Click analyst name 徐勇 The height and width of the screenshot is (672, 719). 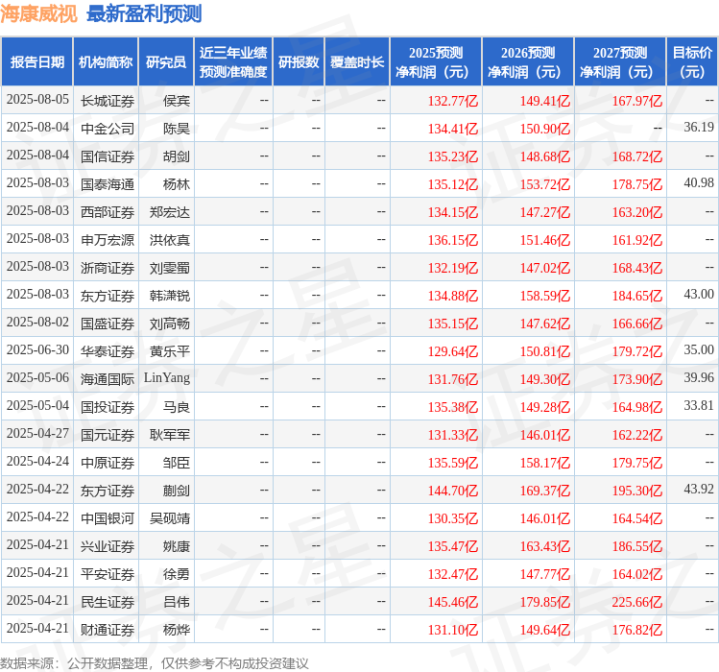(x=176, y=574)
